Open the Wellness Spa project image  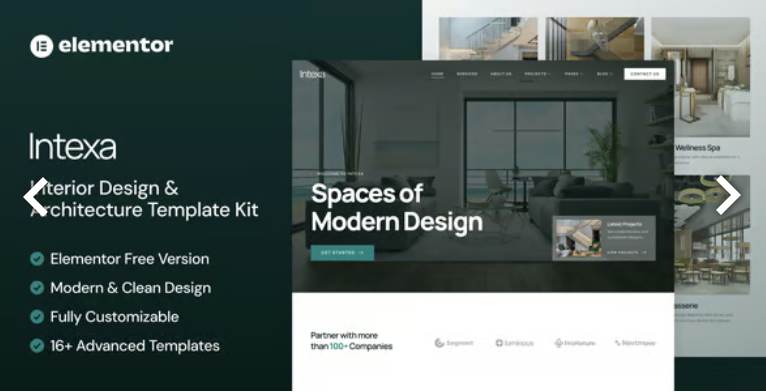point(712,77)
